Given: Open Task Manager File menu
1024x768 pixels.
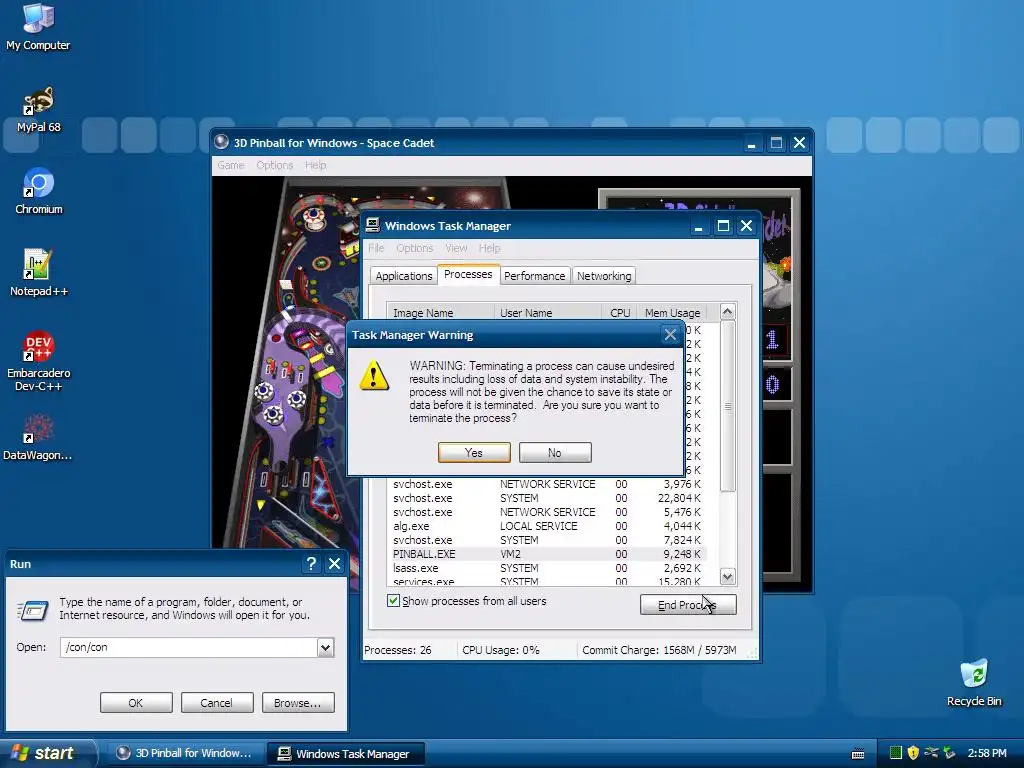Looking at the screenshot, I should [x=376, y=248].
